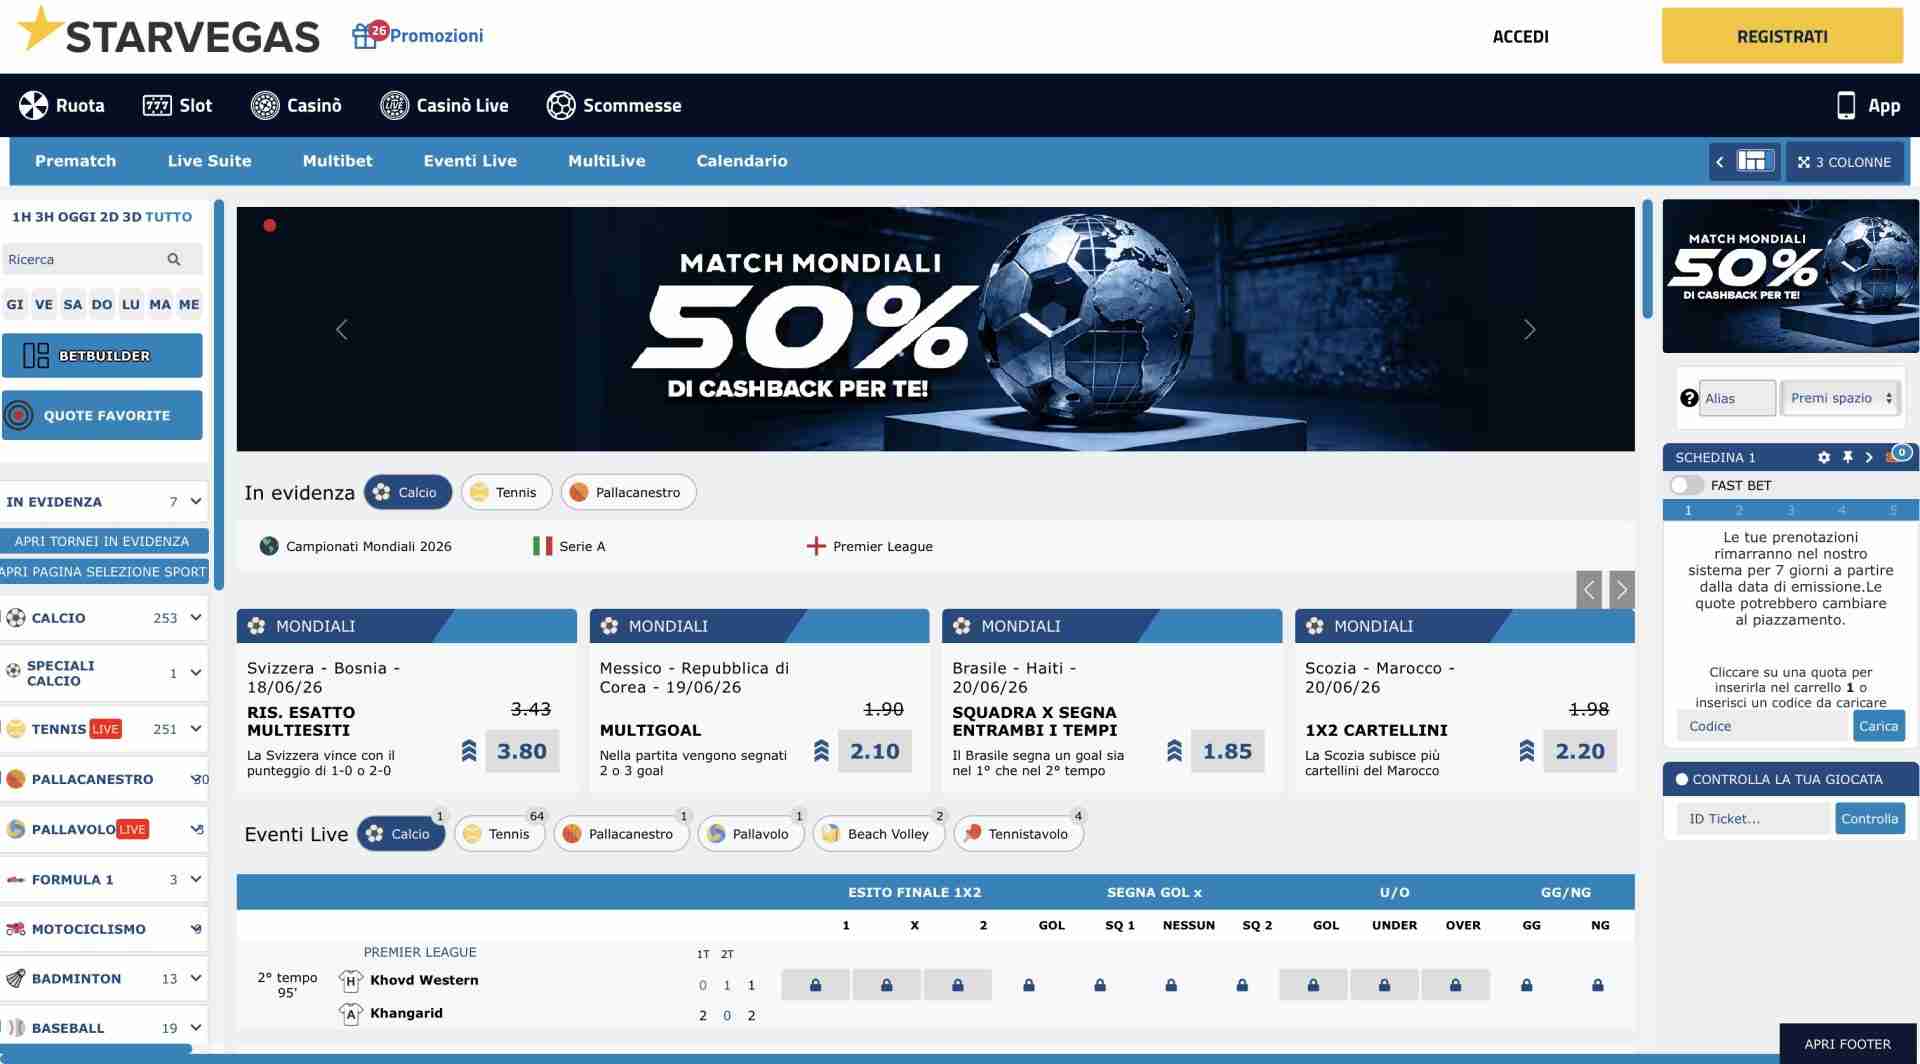This screenshot has height=1064, width=1920.
Task: Select the 3.80 odds for Svizzera - Bosnia
Action: [x=522, y=751]
